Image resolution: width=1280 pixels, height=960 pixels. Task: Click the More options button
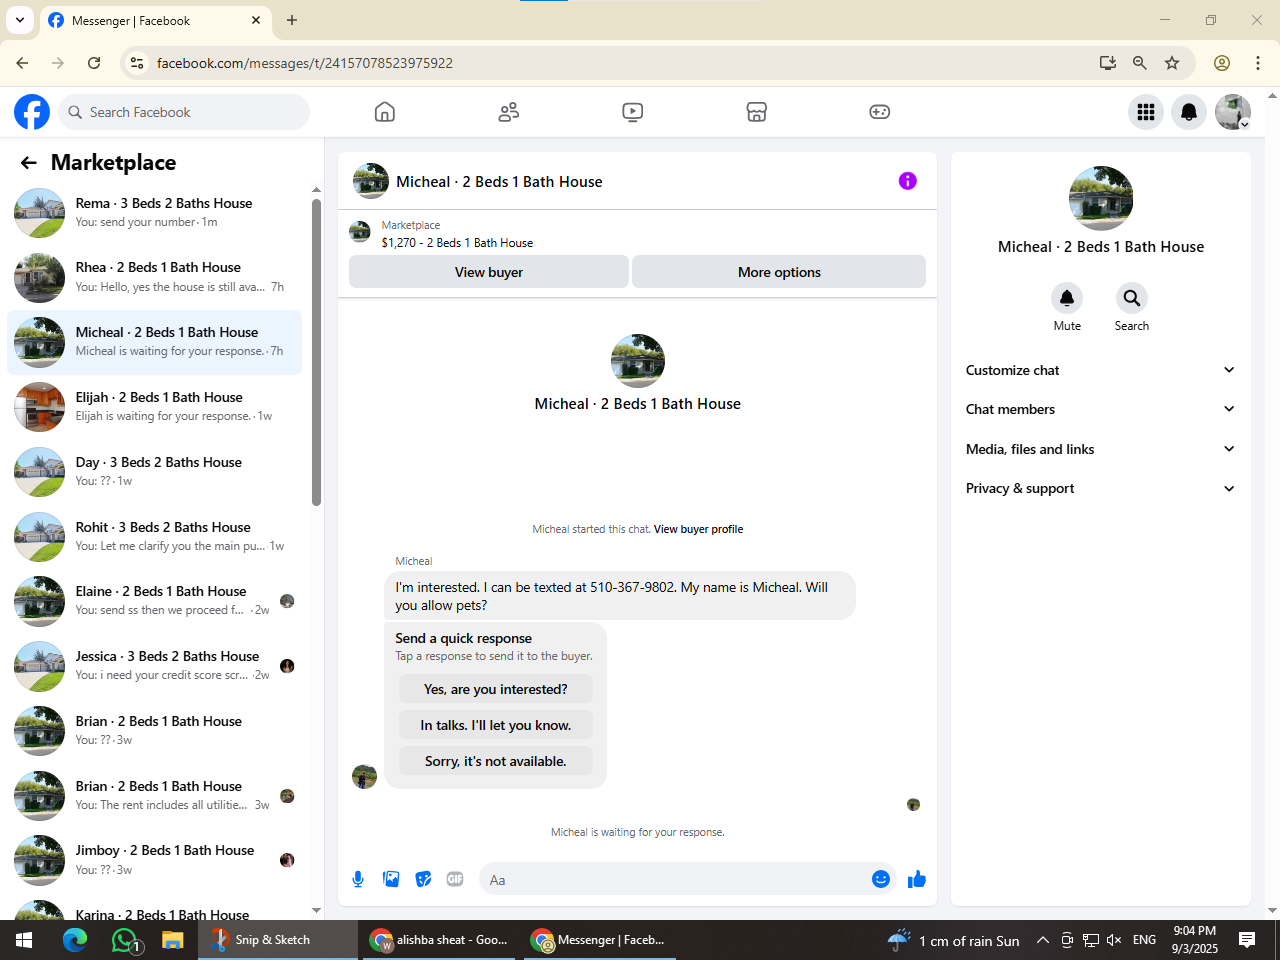[779, 272]
